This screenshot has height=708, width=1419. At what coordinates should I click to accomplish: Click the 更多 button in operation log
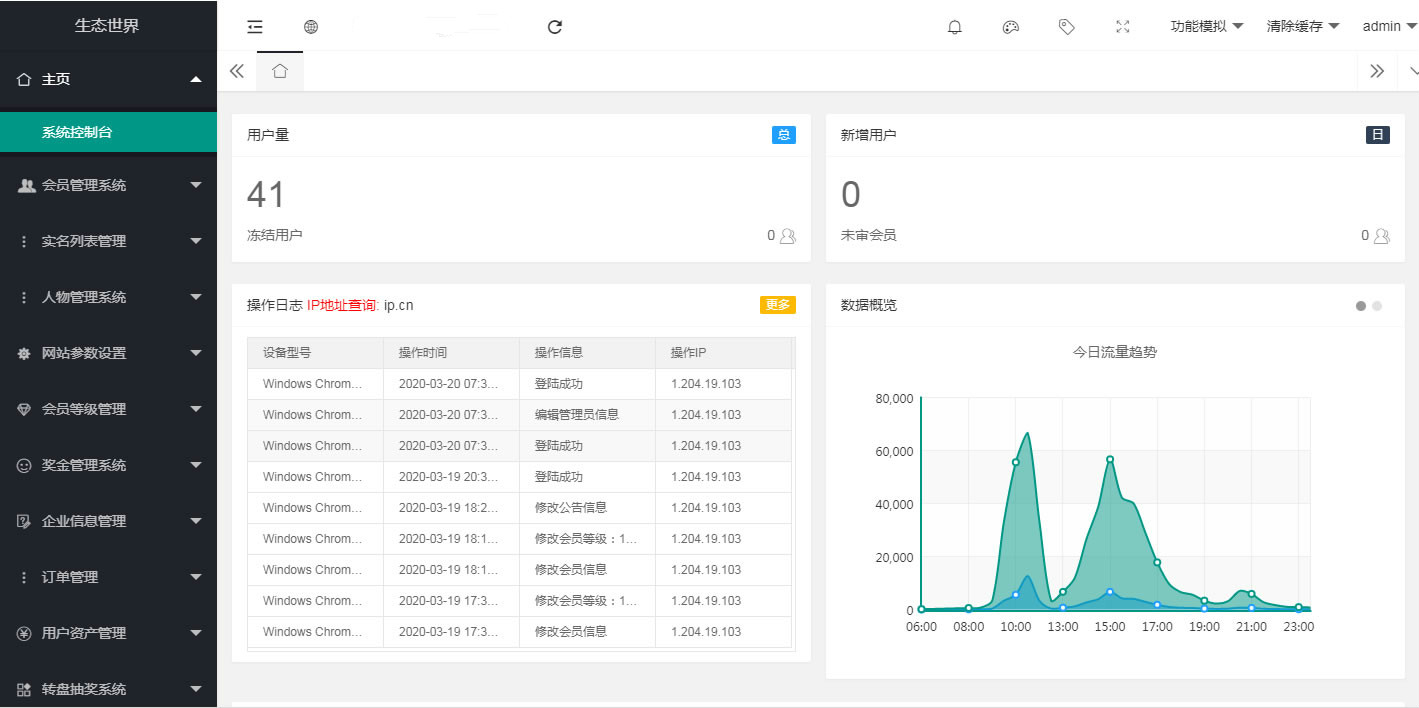(777, 305)
